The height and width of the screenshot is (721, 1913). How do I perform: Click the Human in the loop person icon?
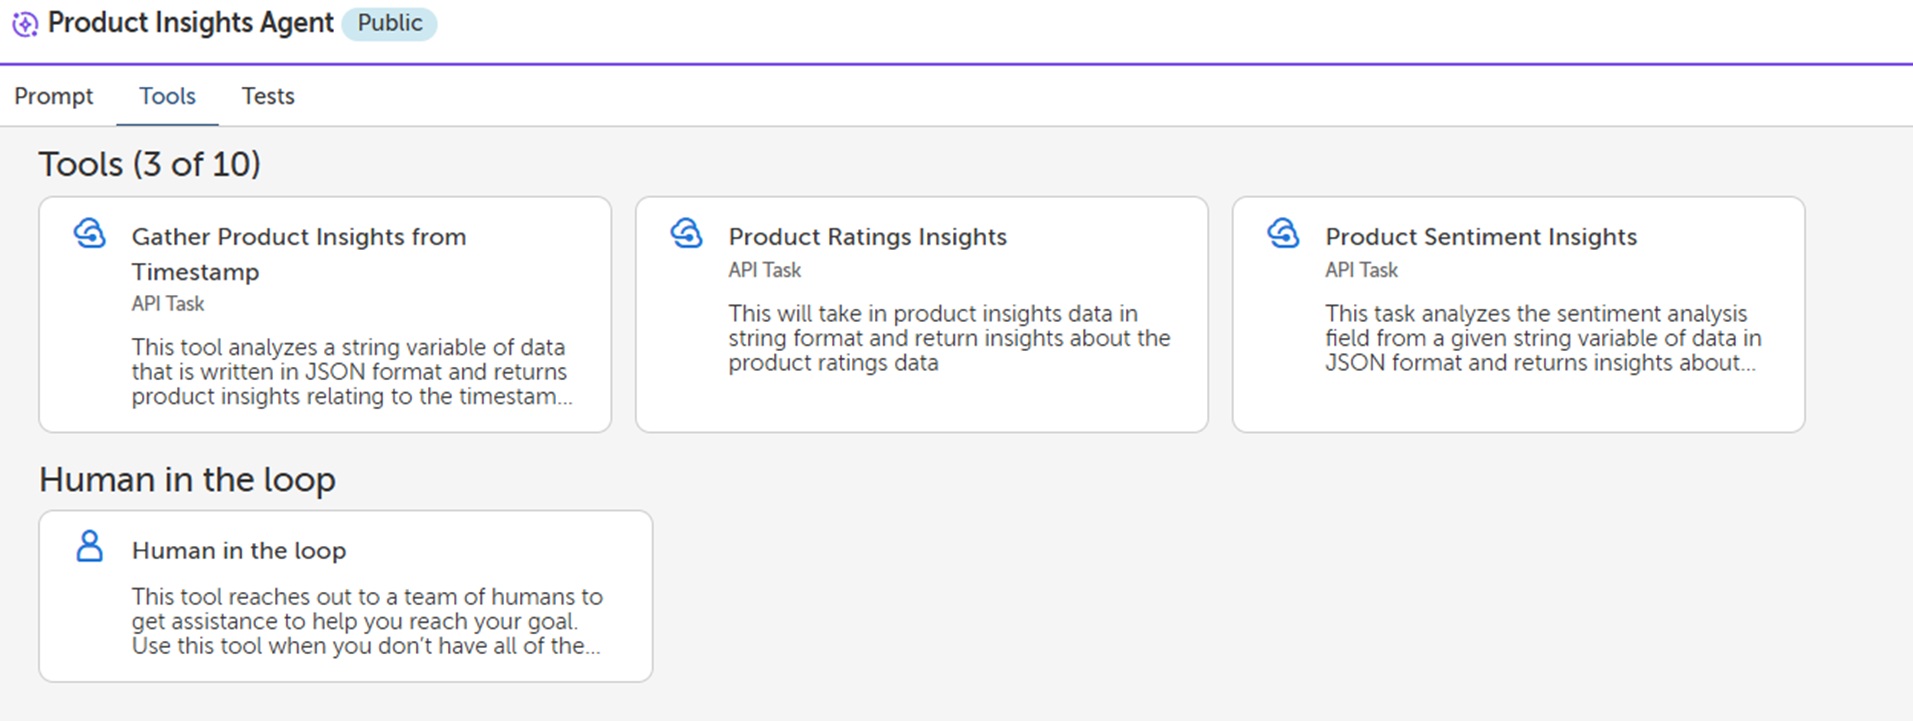(90, 547)
